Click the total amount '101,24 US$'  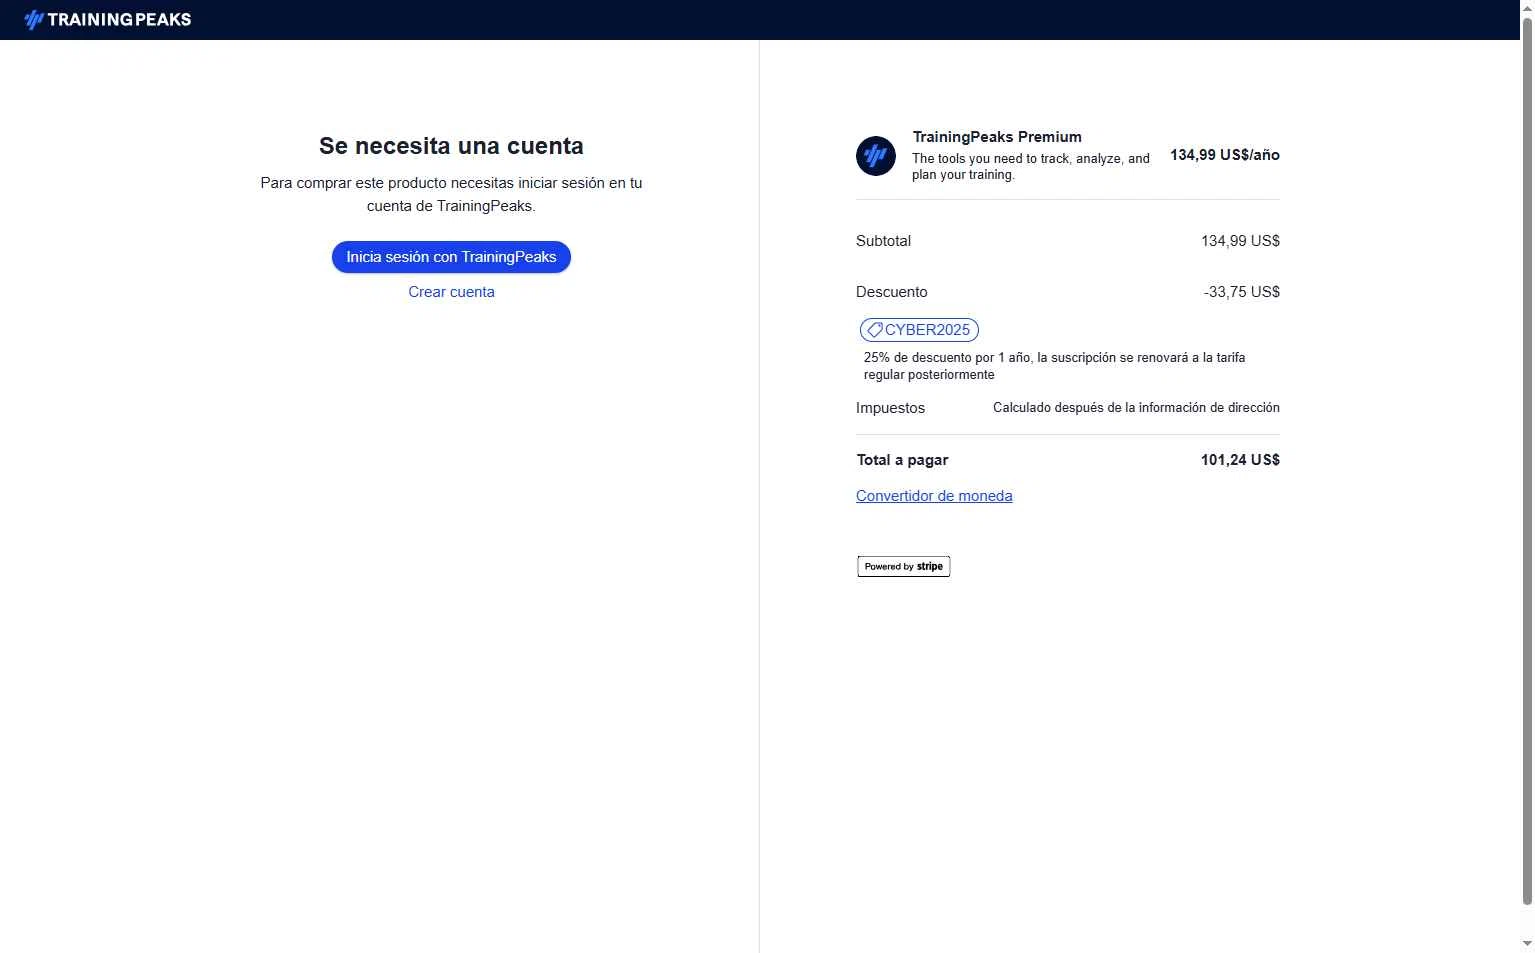coord(1240,460)
